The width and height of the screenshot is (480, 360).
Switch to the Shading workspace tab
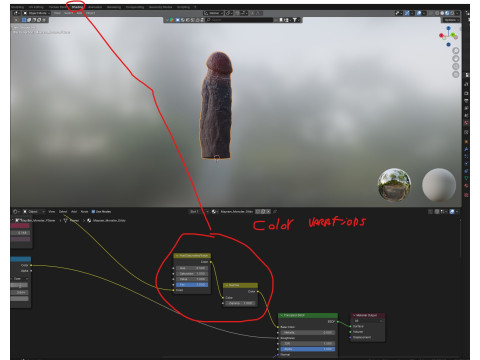[x=77, y=7]
